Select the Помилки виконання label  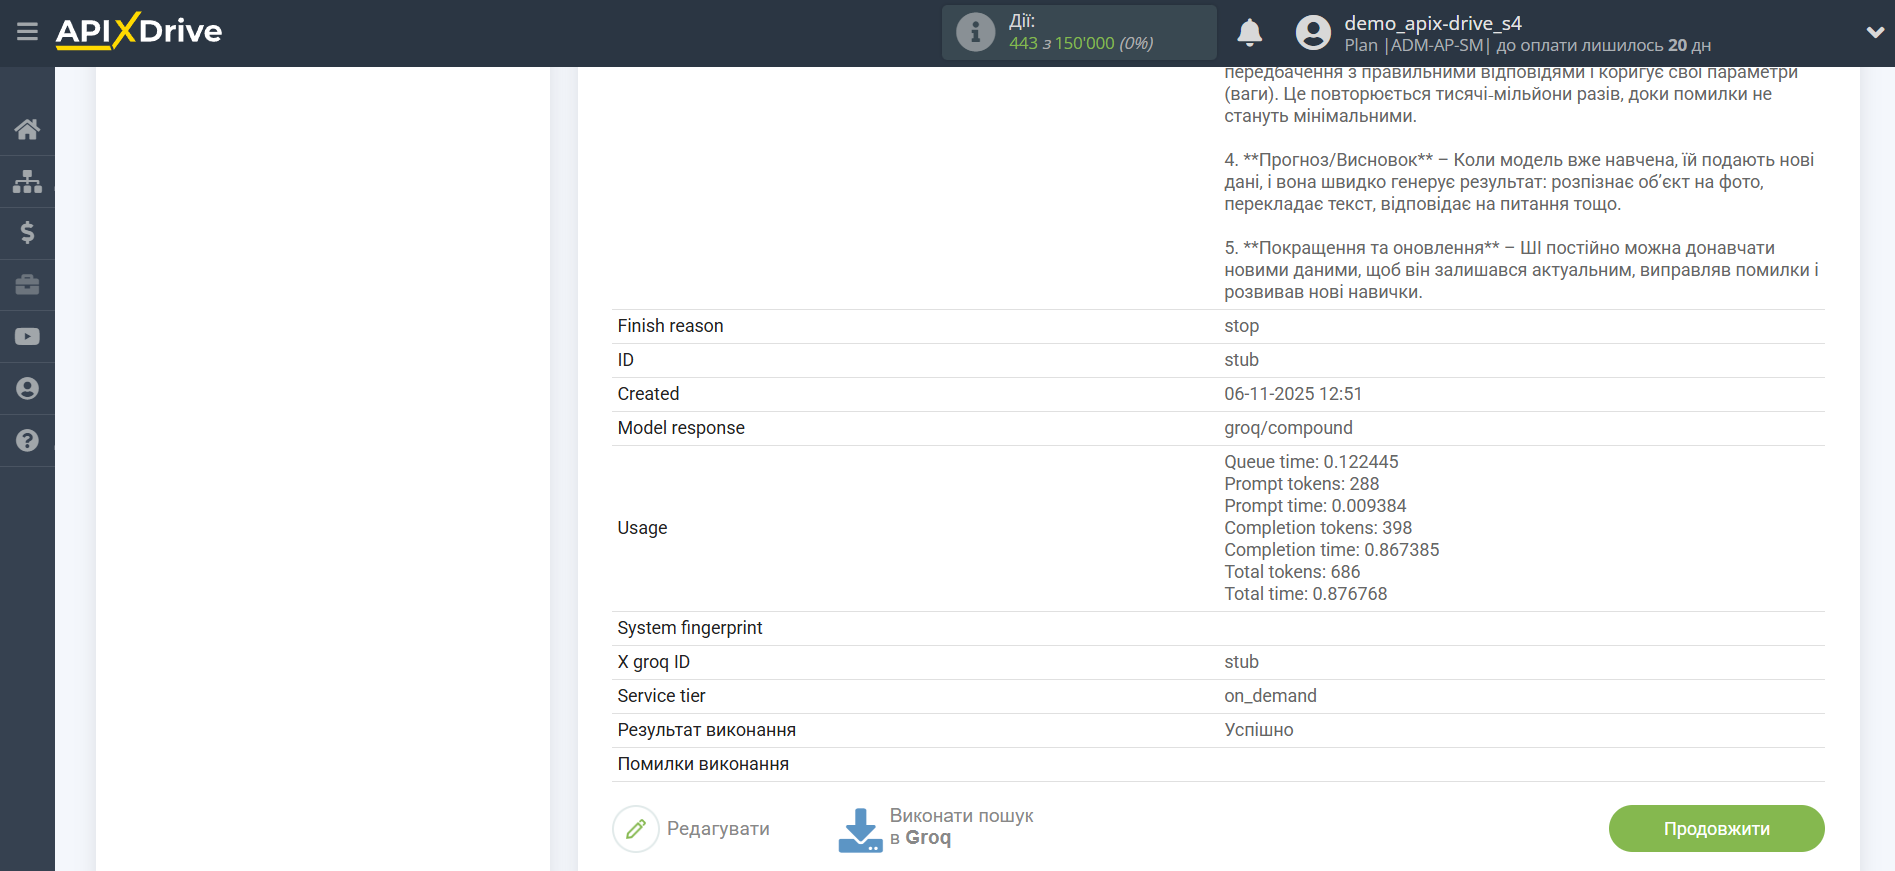[703, 764]
